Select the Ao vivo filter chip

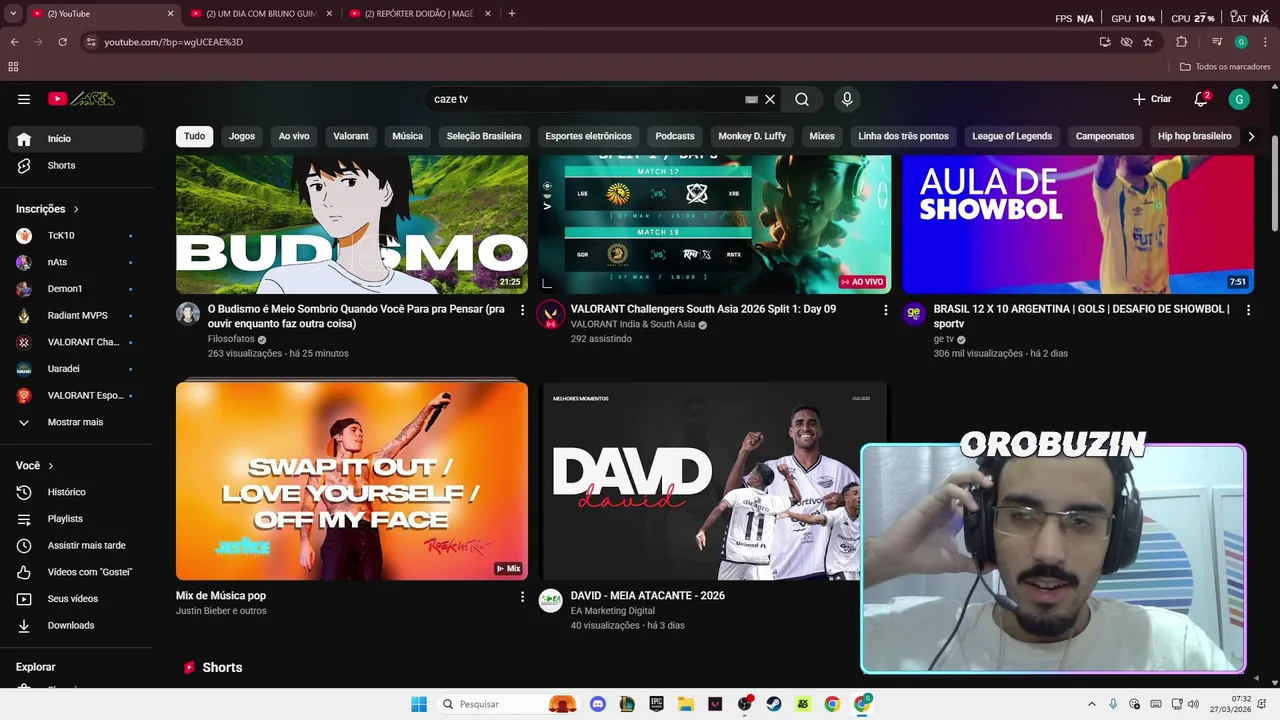pos(294,136)
